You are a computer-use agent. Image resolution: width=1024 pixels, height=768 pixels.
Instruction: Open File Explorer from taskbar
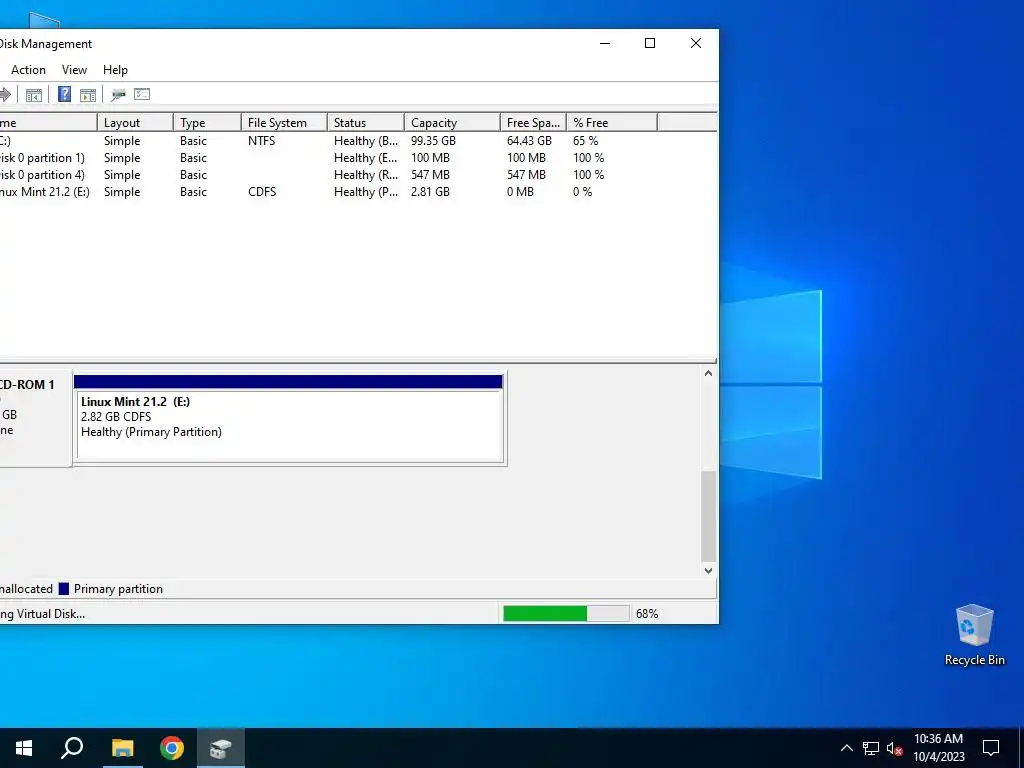[122, 748]
